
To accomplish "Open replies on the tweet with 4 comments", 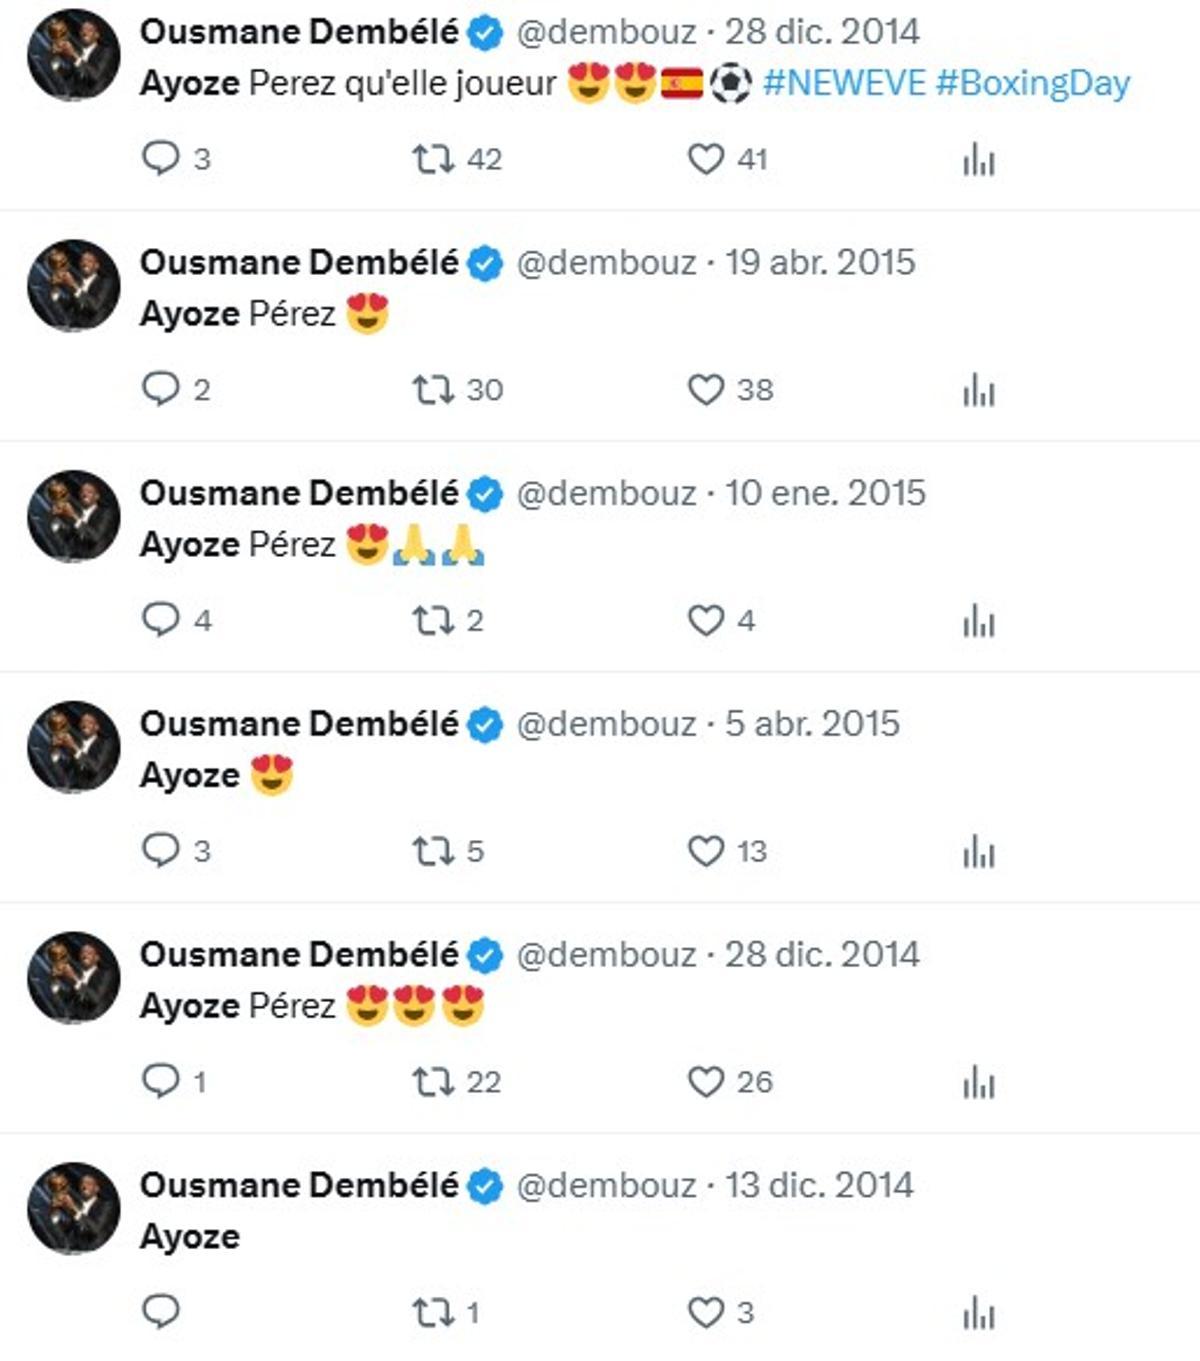I will pyautogui.click(x=163, y=621).
